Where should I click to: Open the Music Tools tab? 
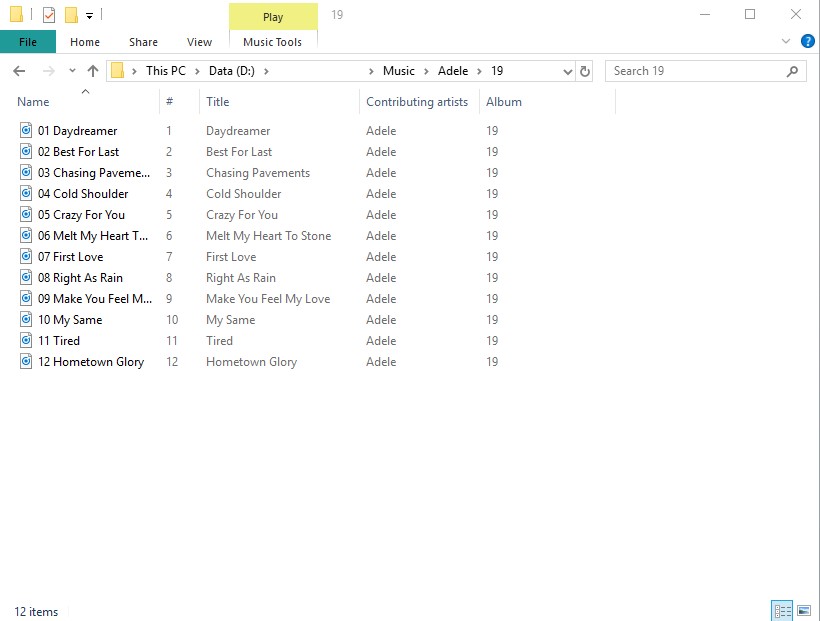click(x=272, y=42)
